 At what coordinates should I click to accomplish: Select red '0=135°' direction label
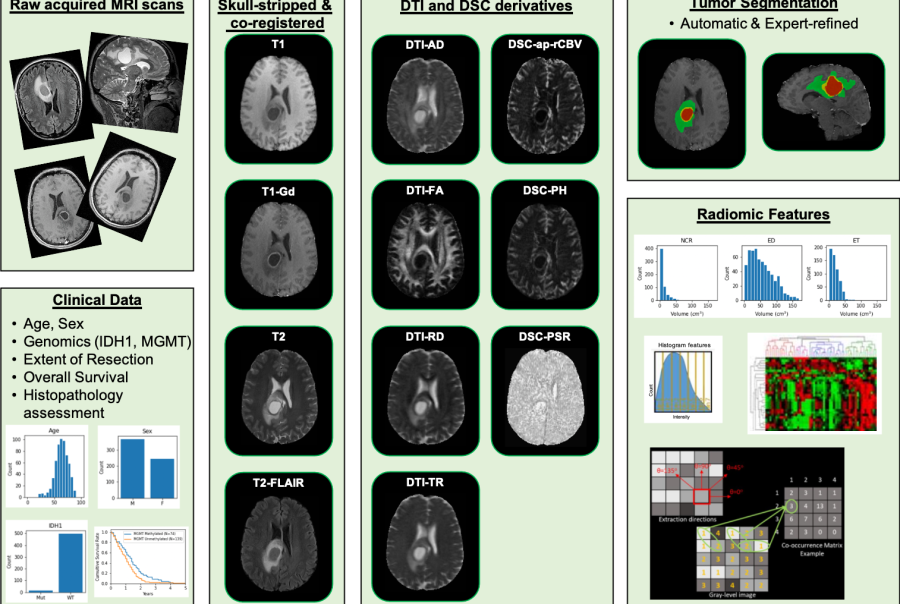click(667, 471)
